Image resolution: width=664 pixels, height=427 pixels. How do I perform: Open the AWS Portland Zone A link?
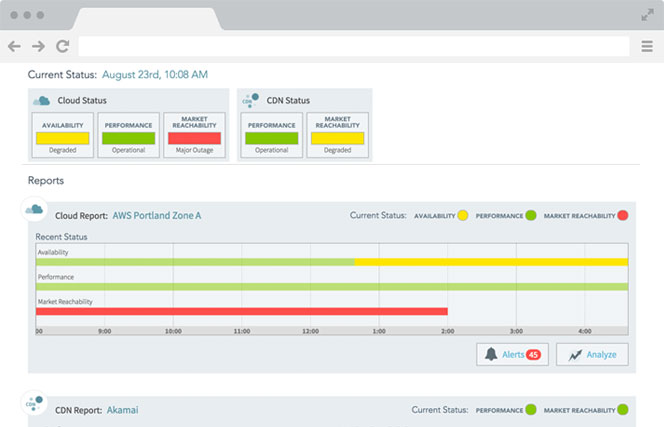click(x=157, y=215)
